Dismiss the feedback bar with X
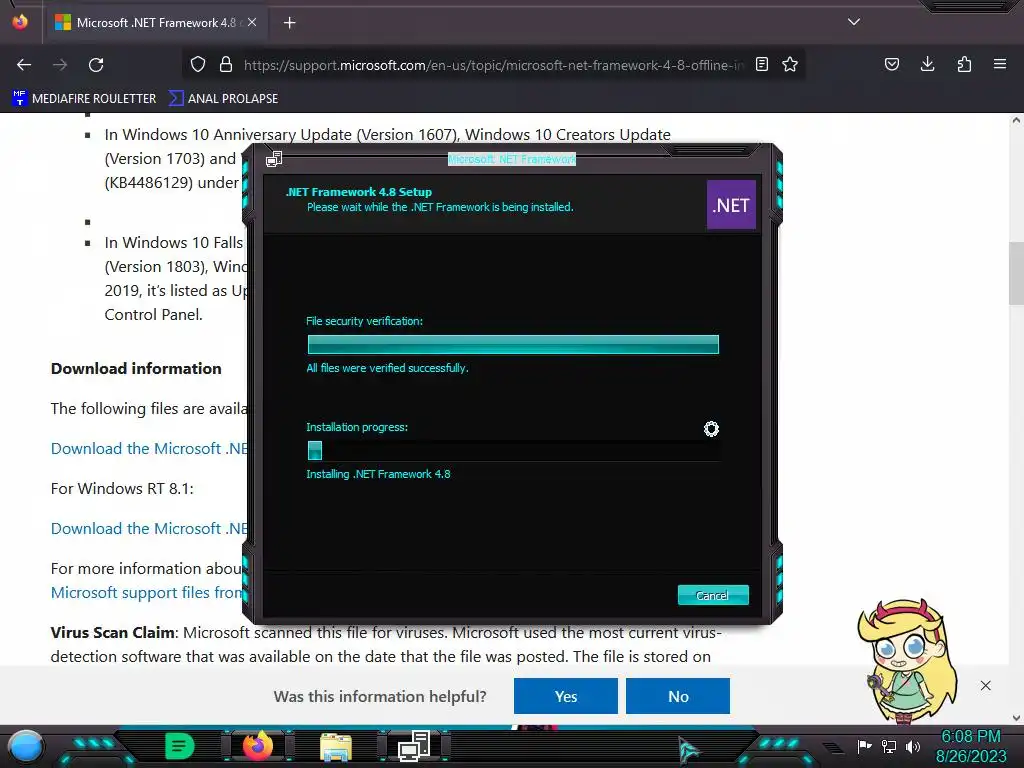1024x768 pixels. (985, 685)
